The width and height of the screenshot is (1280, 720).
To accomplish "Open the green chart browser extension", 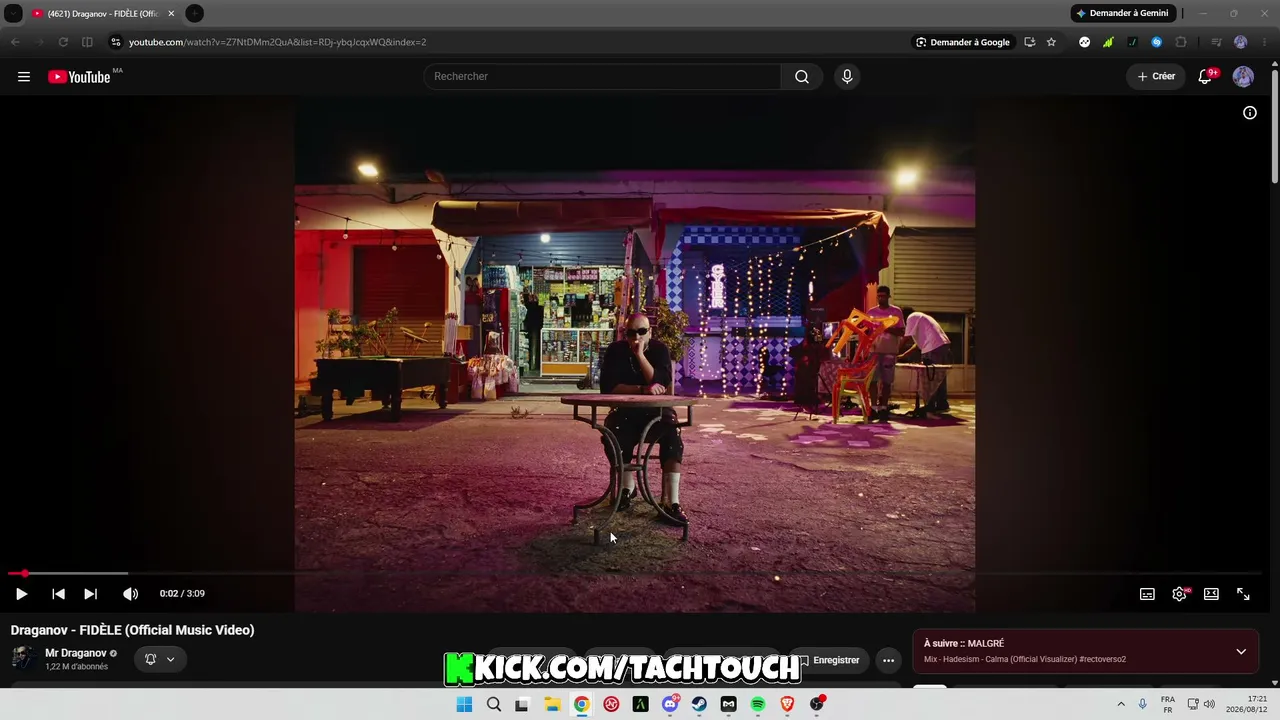I will pos(1108,42).
